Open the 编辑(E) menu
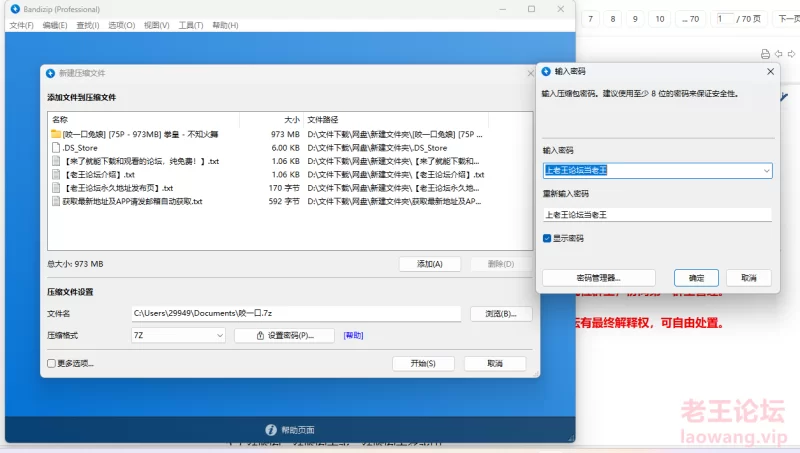This screenshot has width=800, height=453. 55,25
